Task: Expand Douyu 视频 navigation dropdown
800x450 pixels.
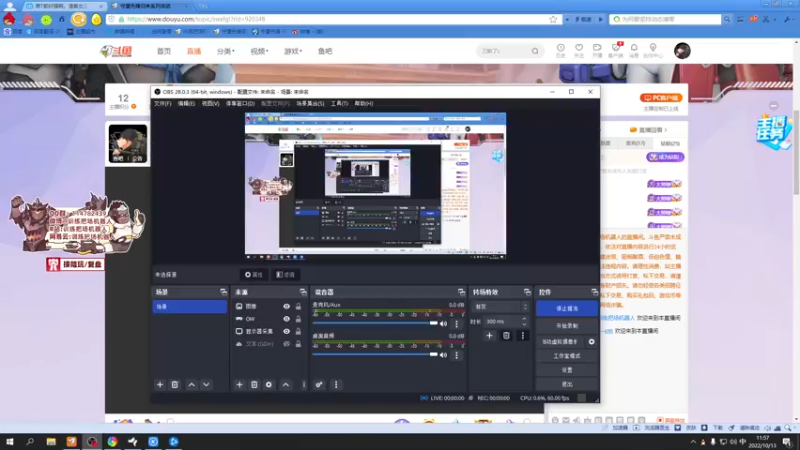Action: coord(259,51)
